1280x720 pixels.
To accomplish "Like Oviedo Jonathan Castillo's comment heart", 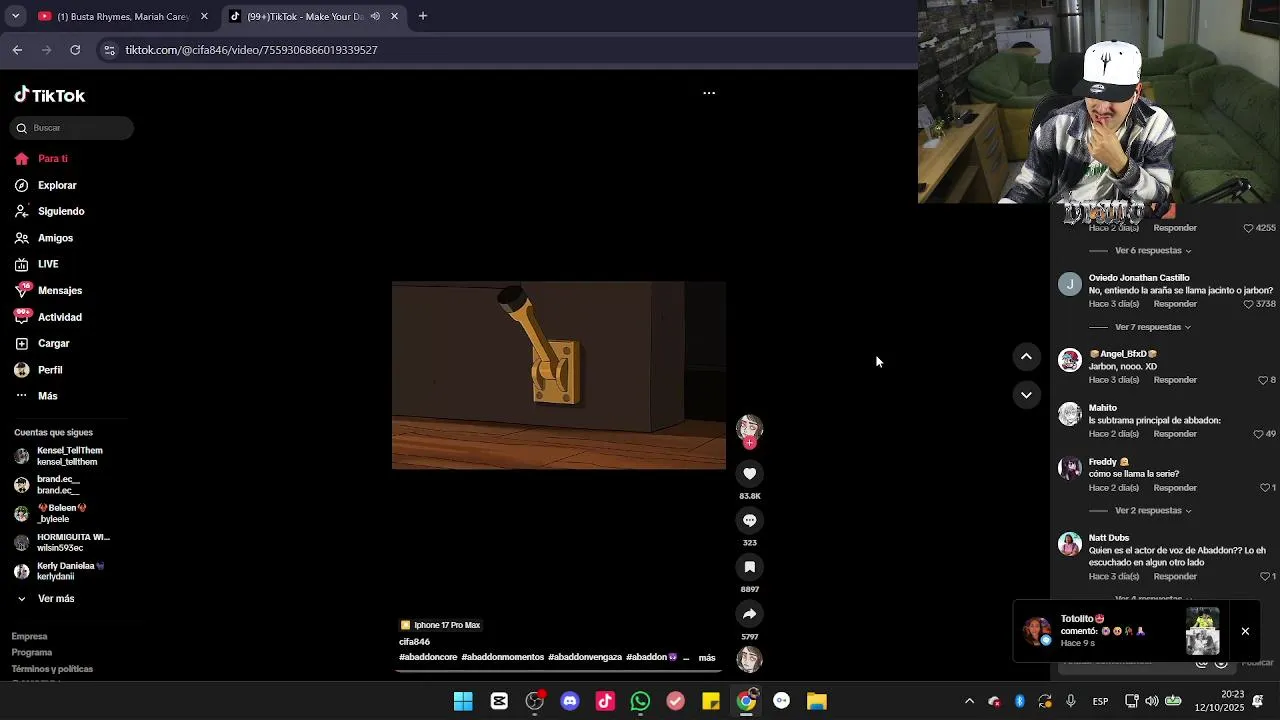I will [1248, 304].
